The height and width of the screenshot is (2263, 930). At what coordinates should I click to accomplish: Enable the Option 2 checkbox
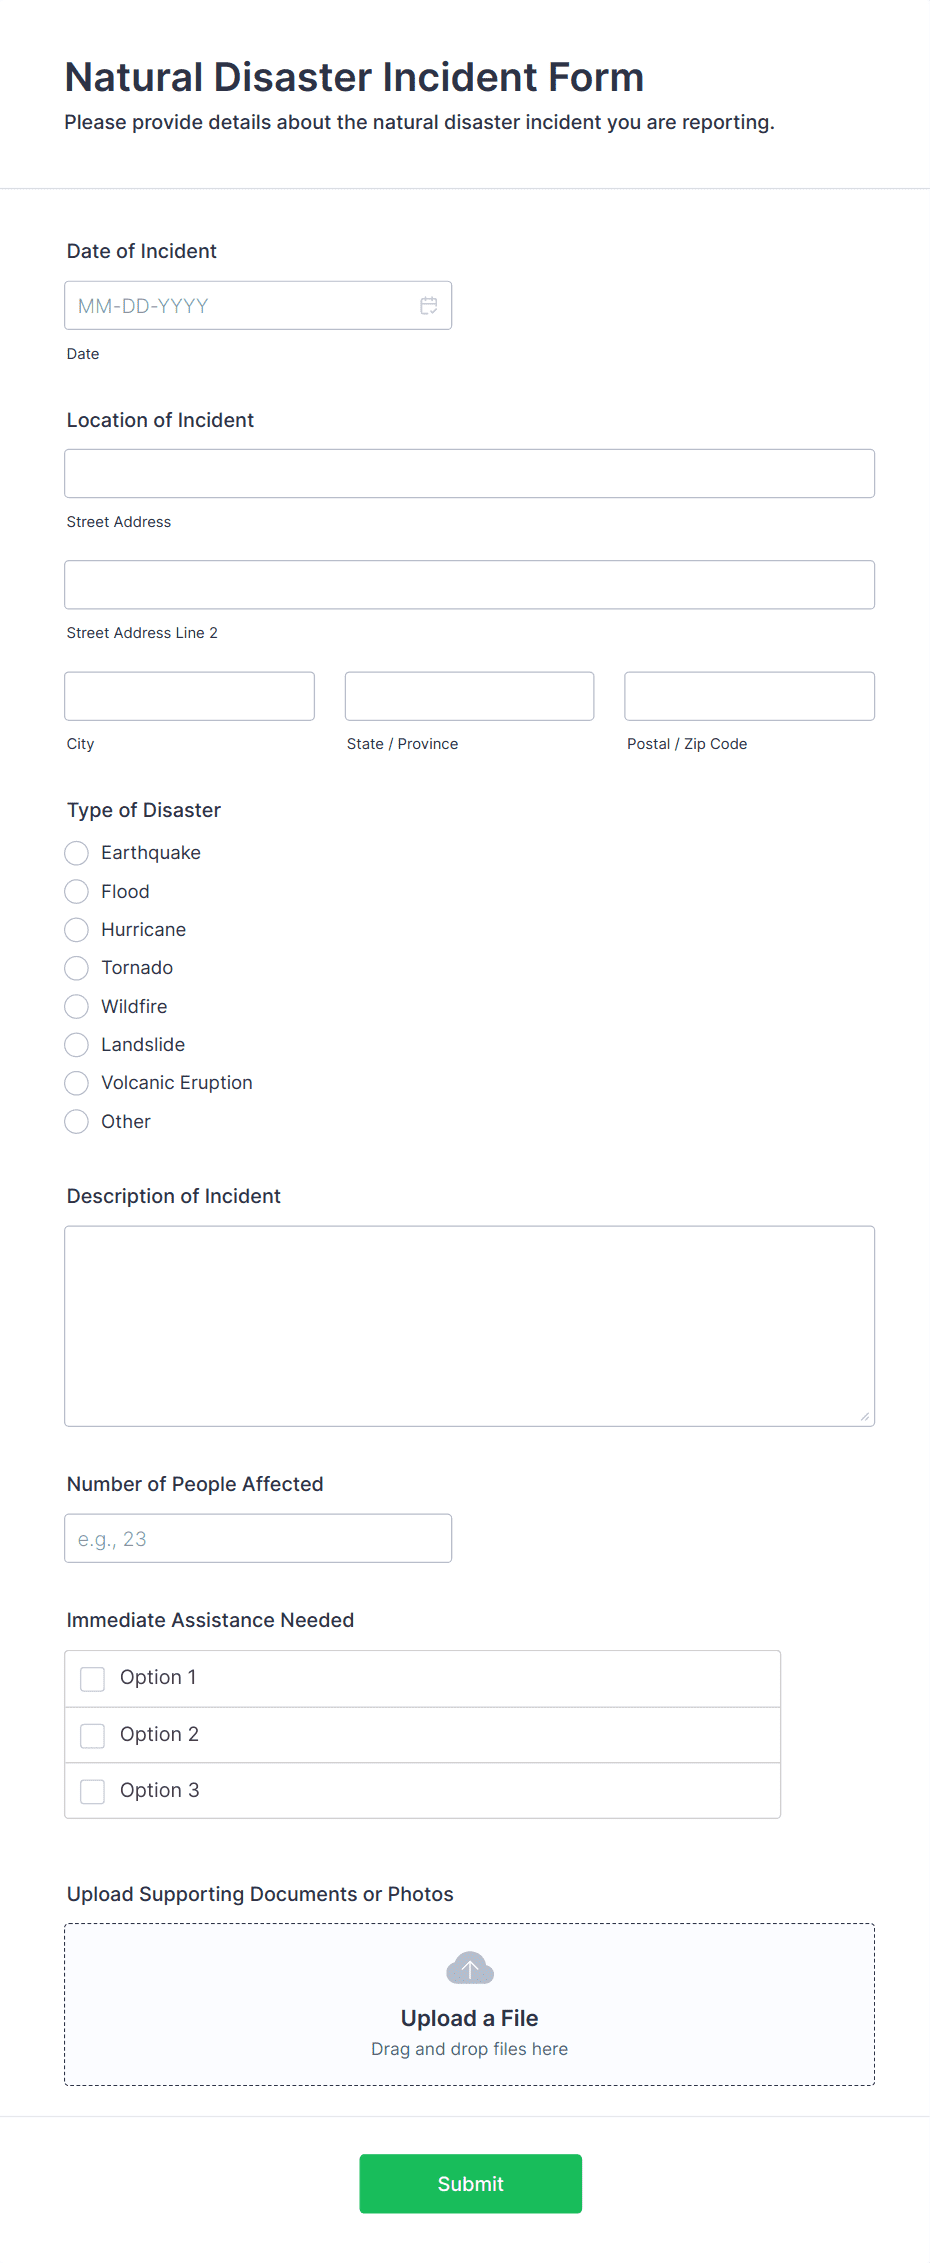coord(92,1735)
